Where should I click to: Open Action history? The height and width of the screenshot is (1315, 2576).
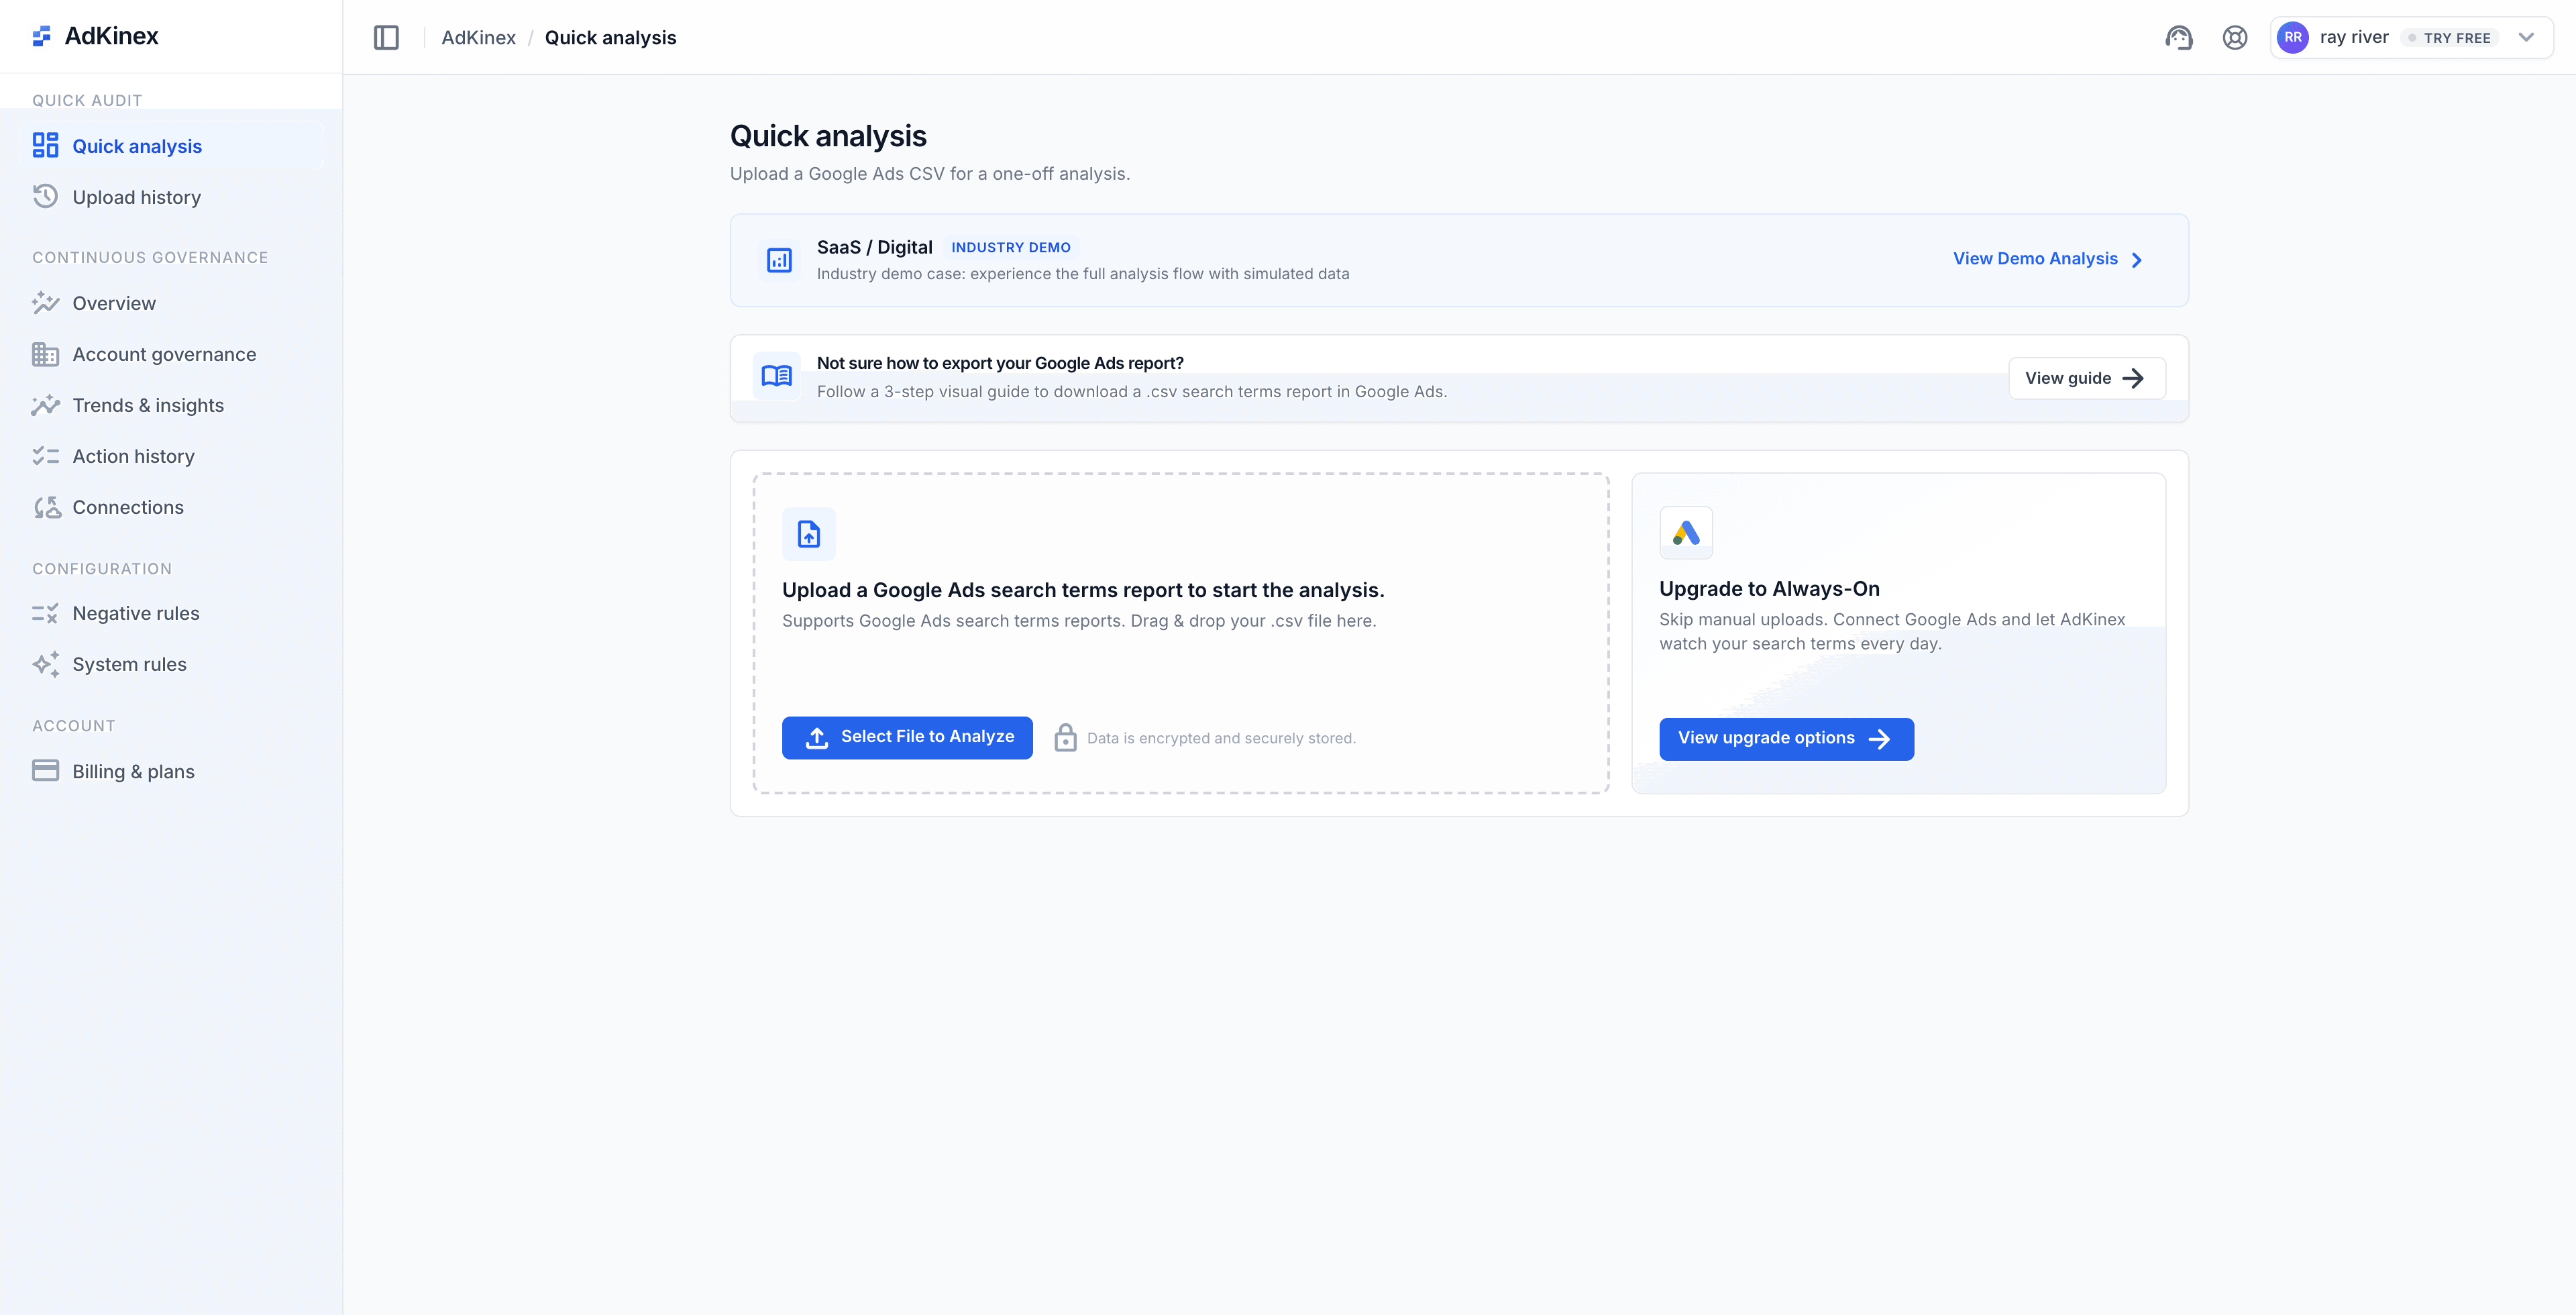[x=171, y=456]
